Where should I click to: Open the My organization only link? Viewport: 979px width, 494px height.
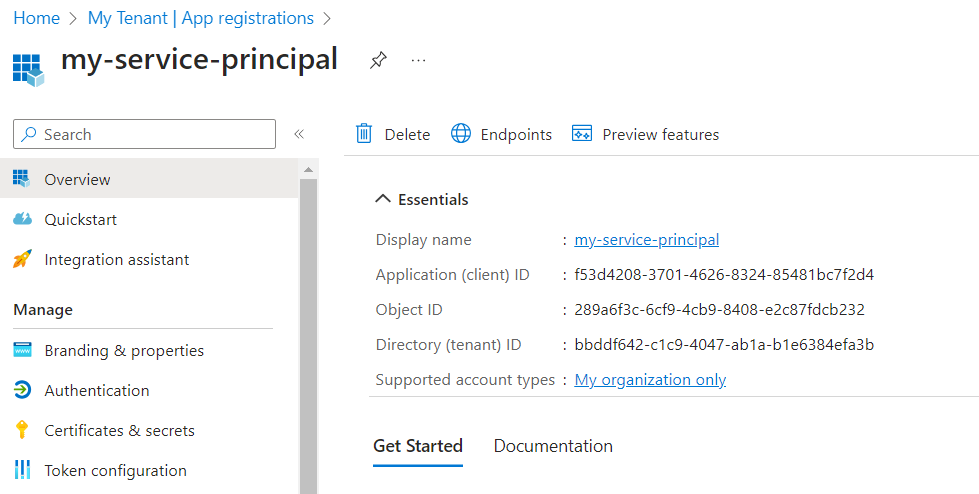[650, 380]
